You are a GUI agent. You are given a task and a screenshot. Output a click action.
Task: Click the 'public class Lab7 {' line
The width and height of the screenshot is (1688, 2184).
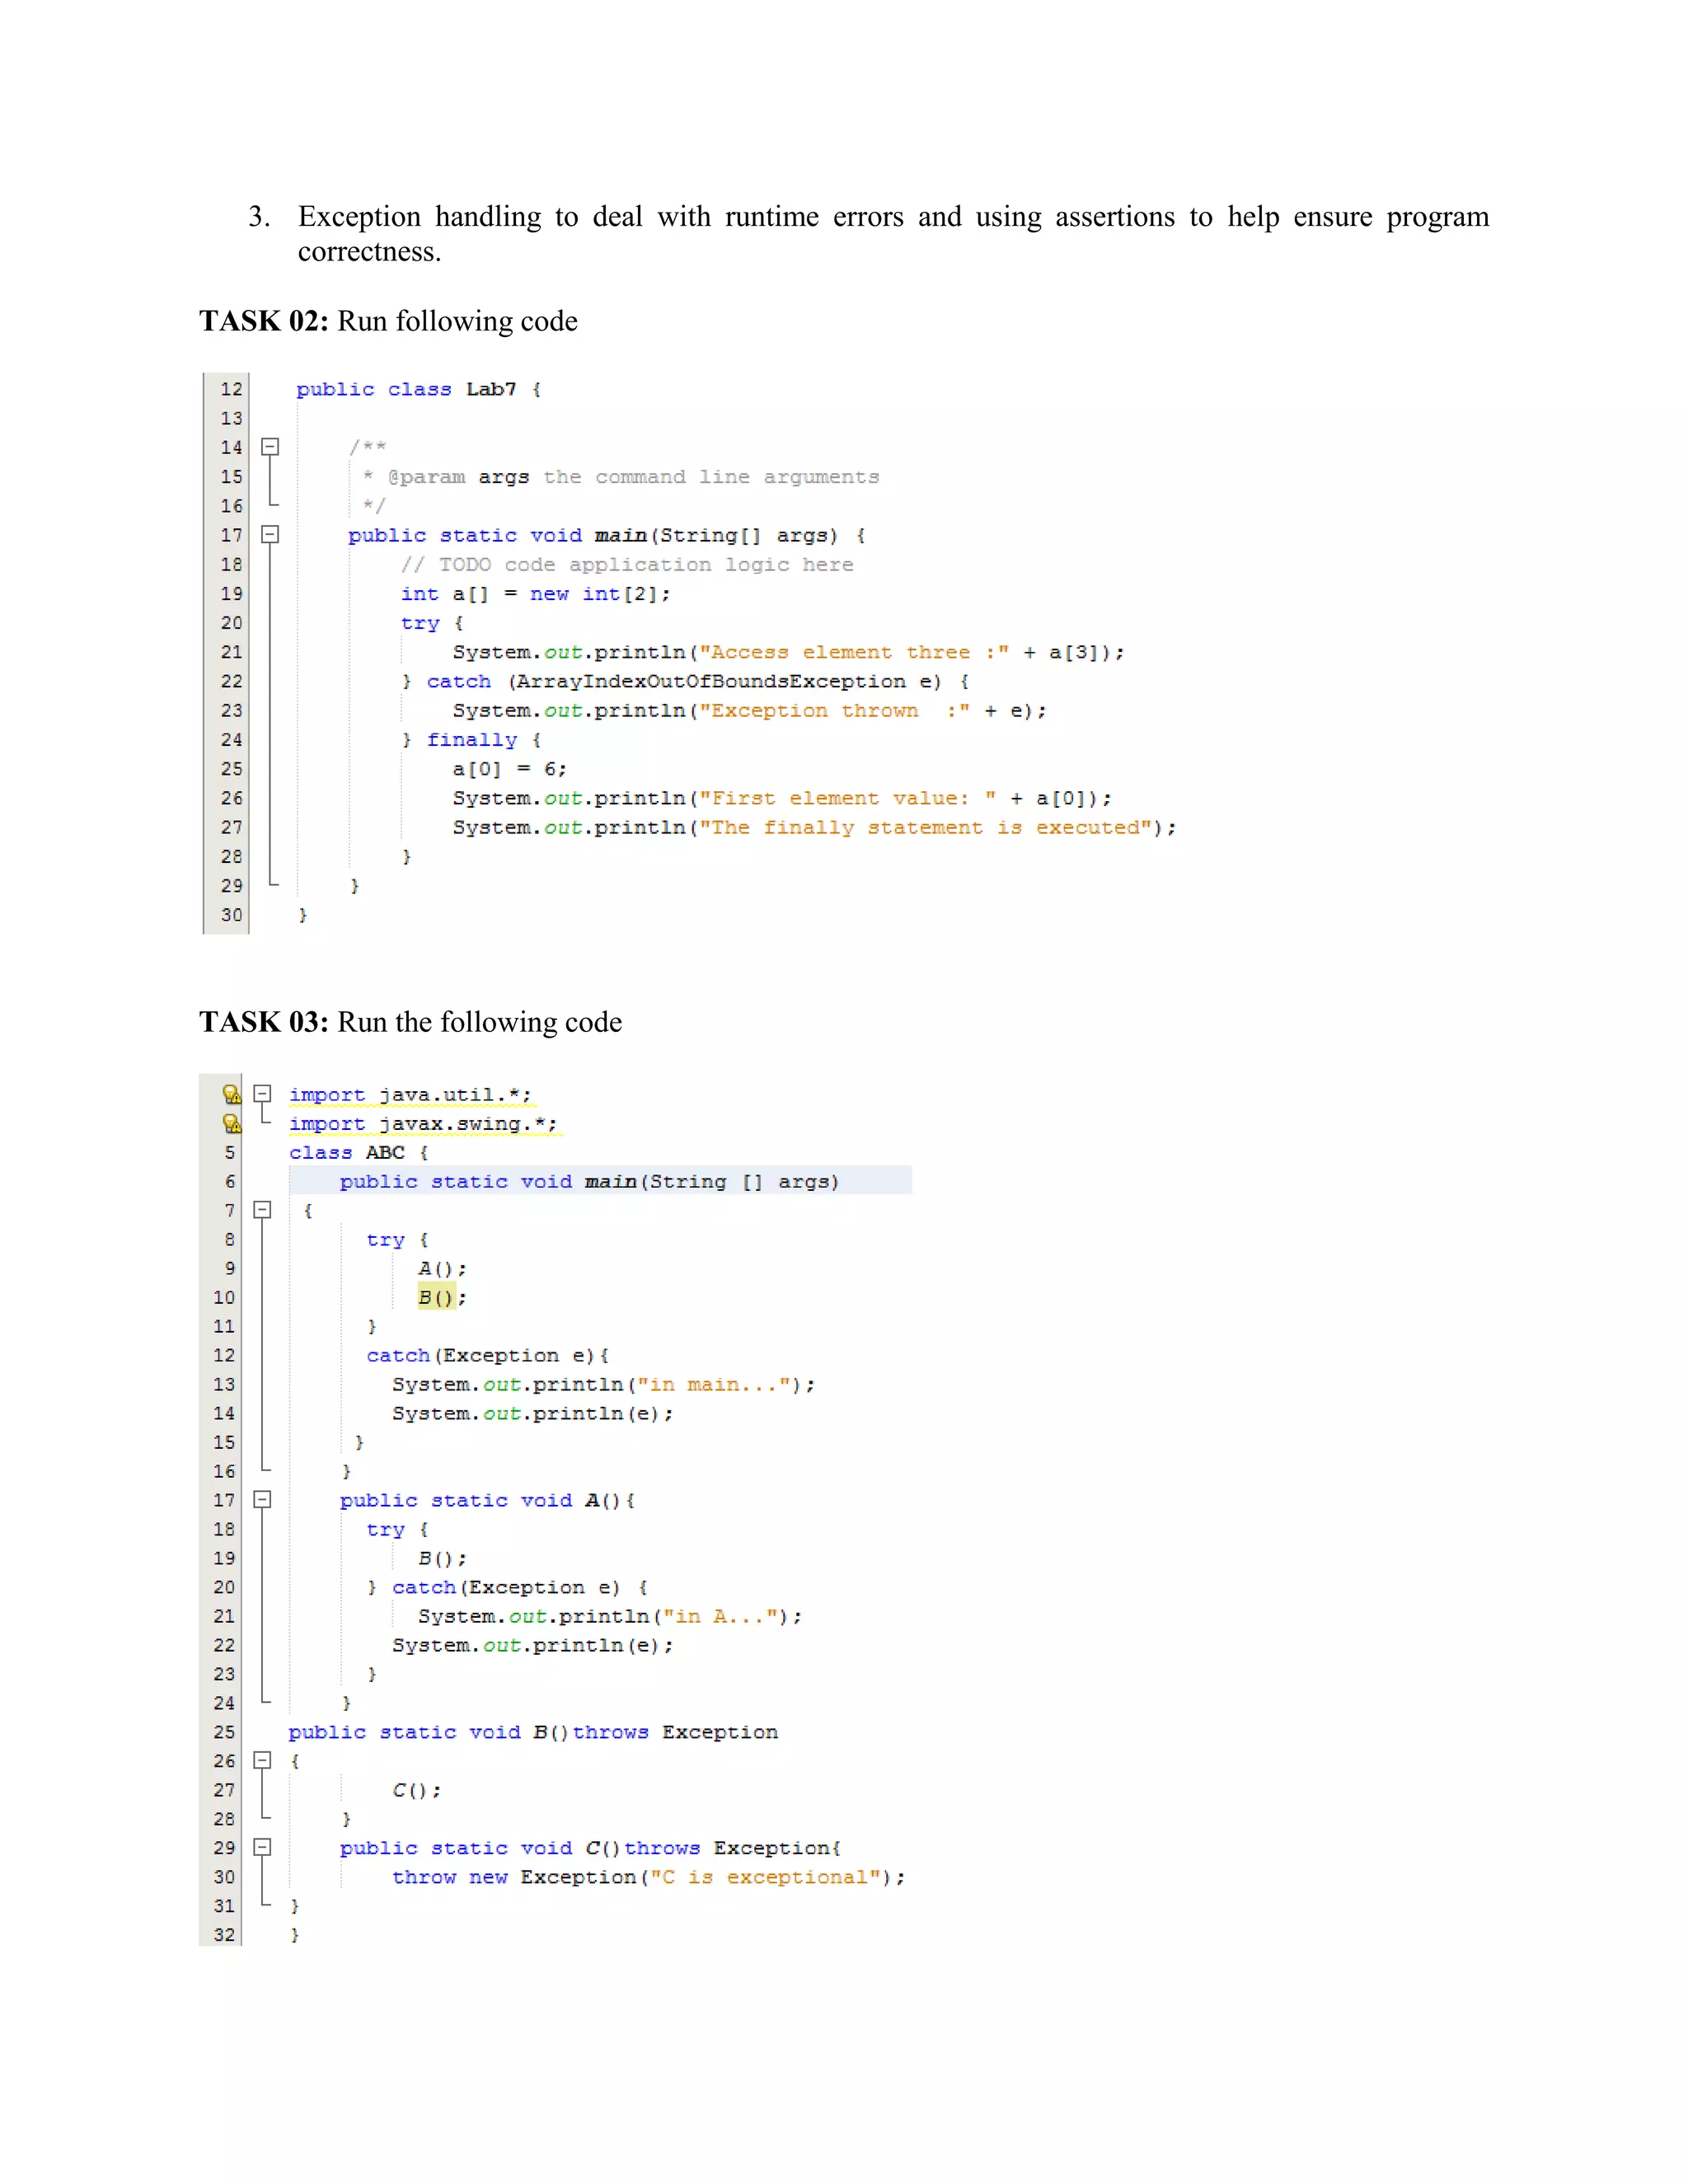click(x=418, y=390)
